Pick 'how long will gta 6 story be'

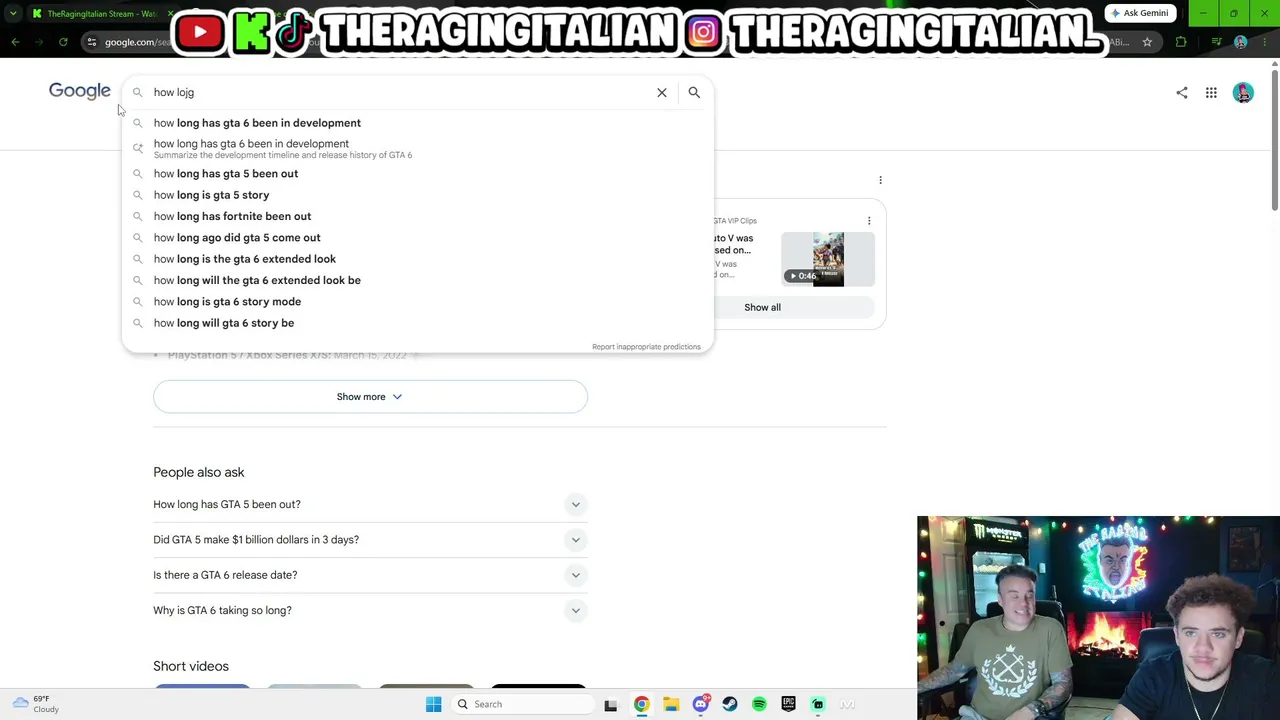click(x=418, y=323)
